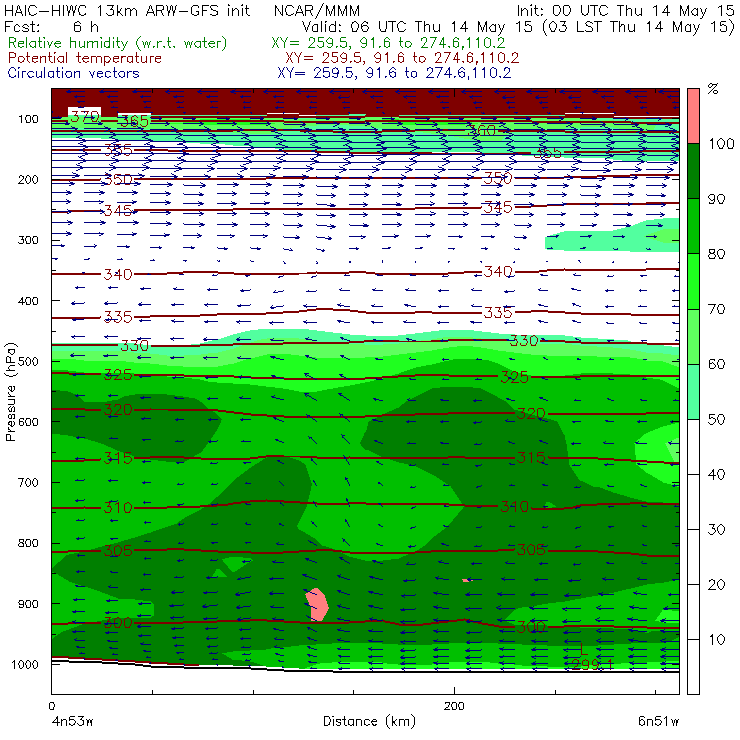
Task: Click the 600 hPa pressure axis label
Action: click(28, 421)
